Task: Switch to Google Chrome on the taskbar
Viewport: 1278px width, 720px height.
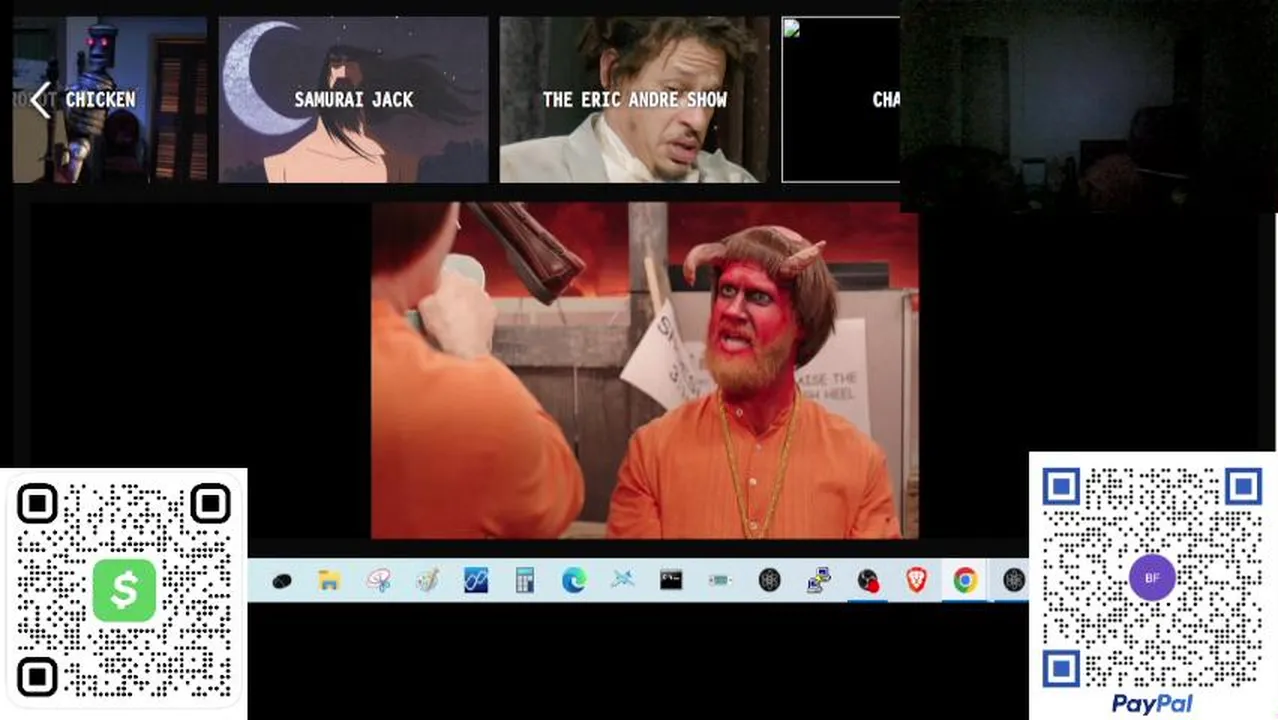Action: pyautogui.click(x=965, y=580)
